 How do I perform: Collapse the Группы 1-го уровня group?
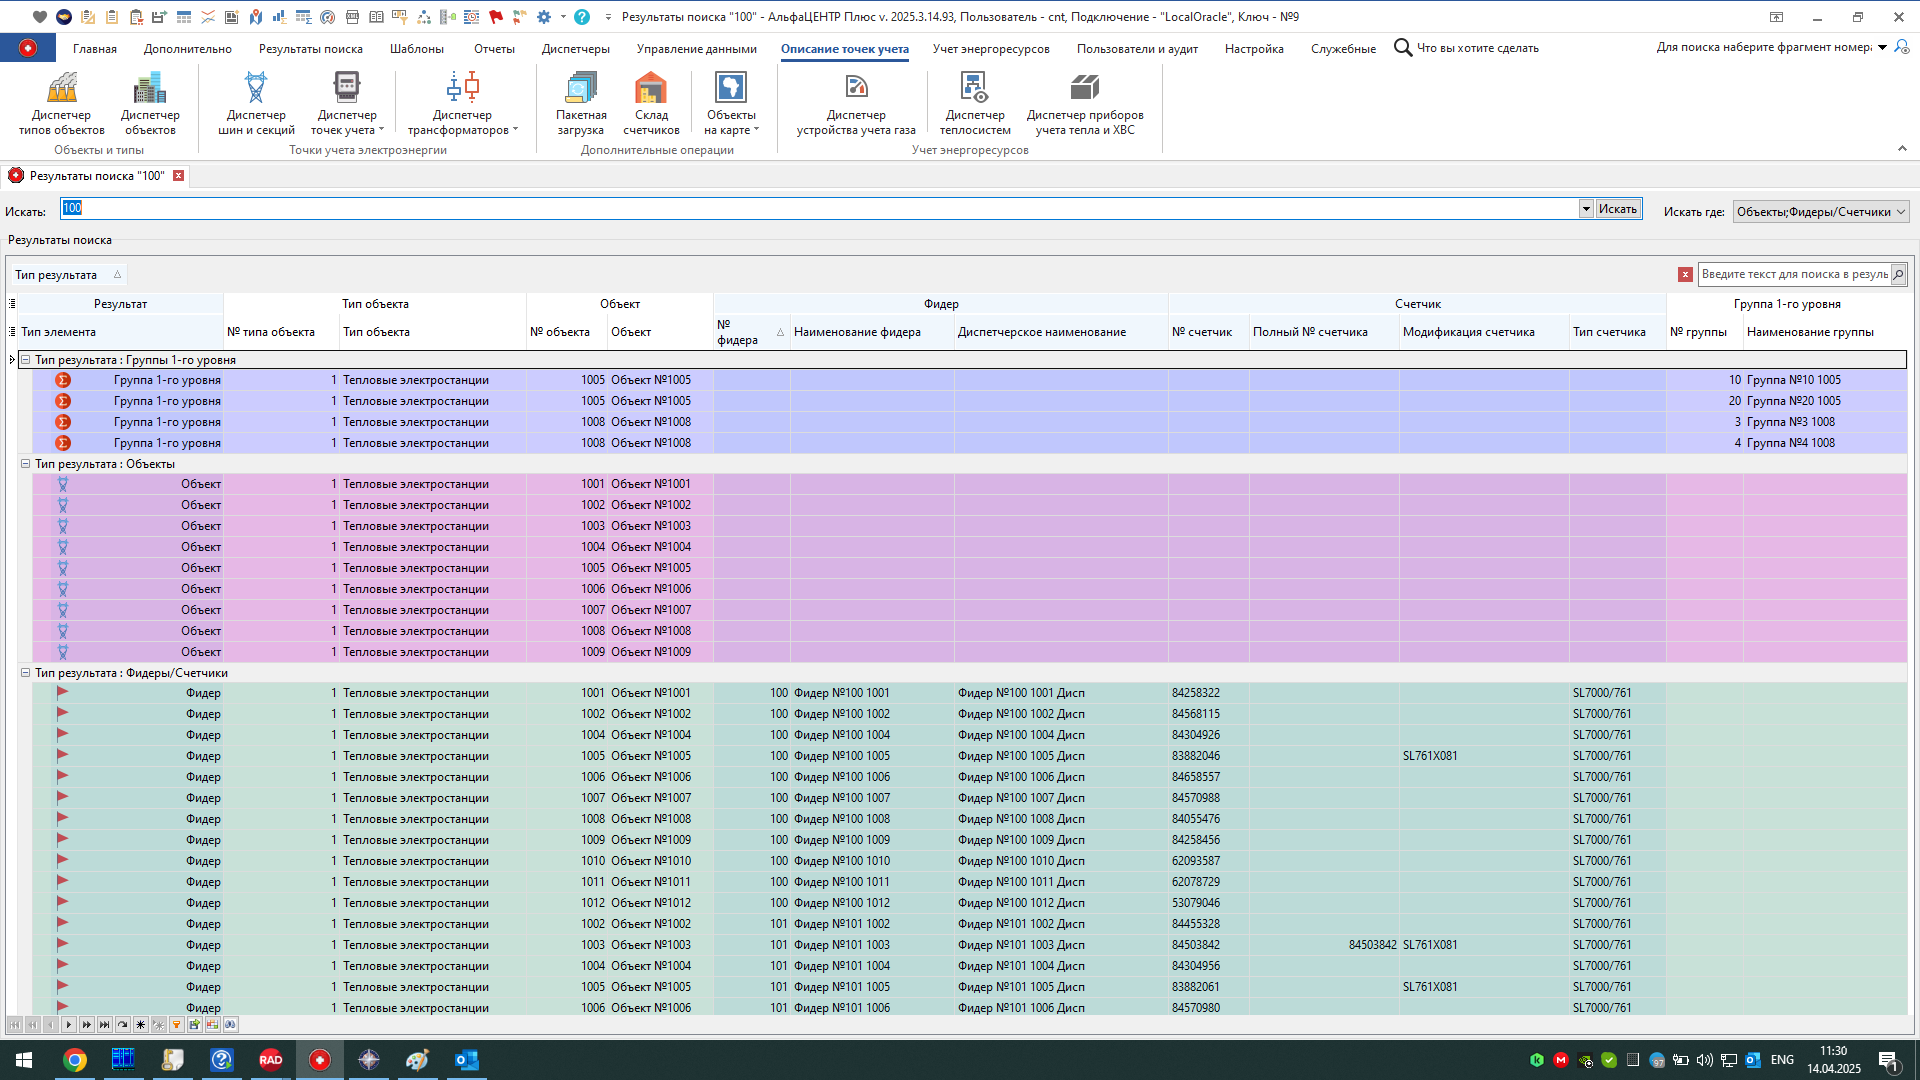click(26, 360)
